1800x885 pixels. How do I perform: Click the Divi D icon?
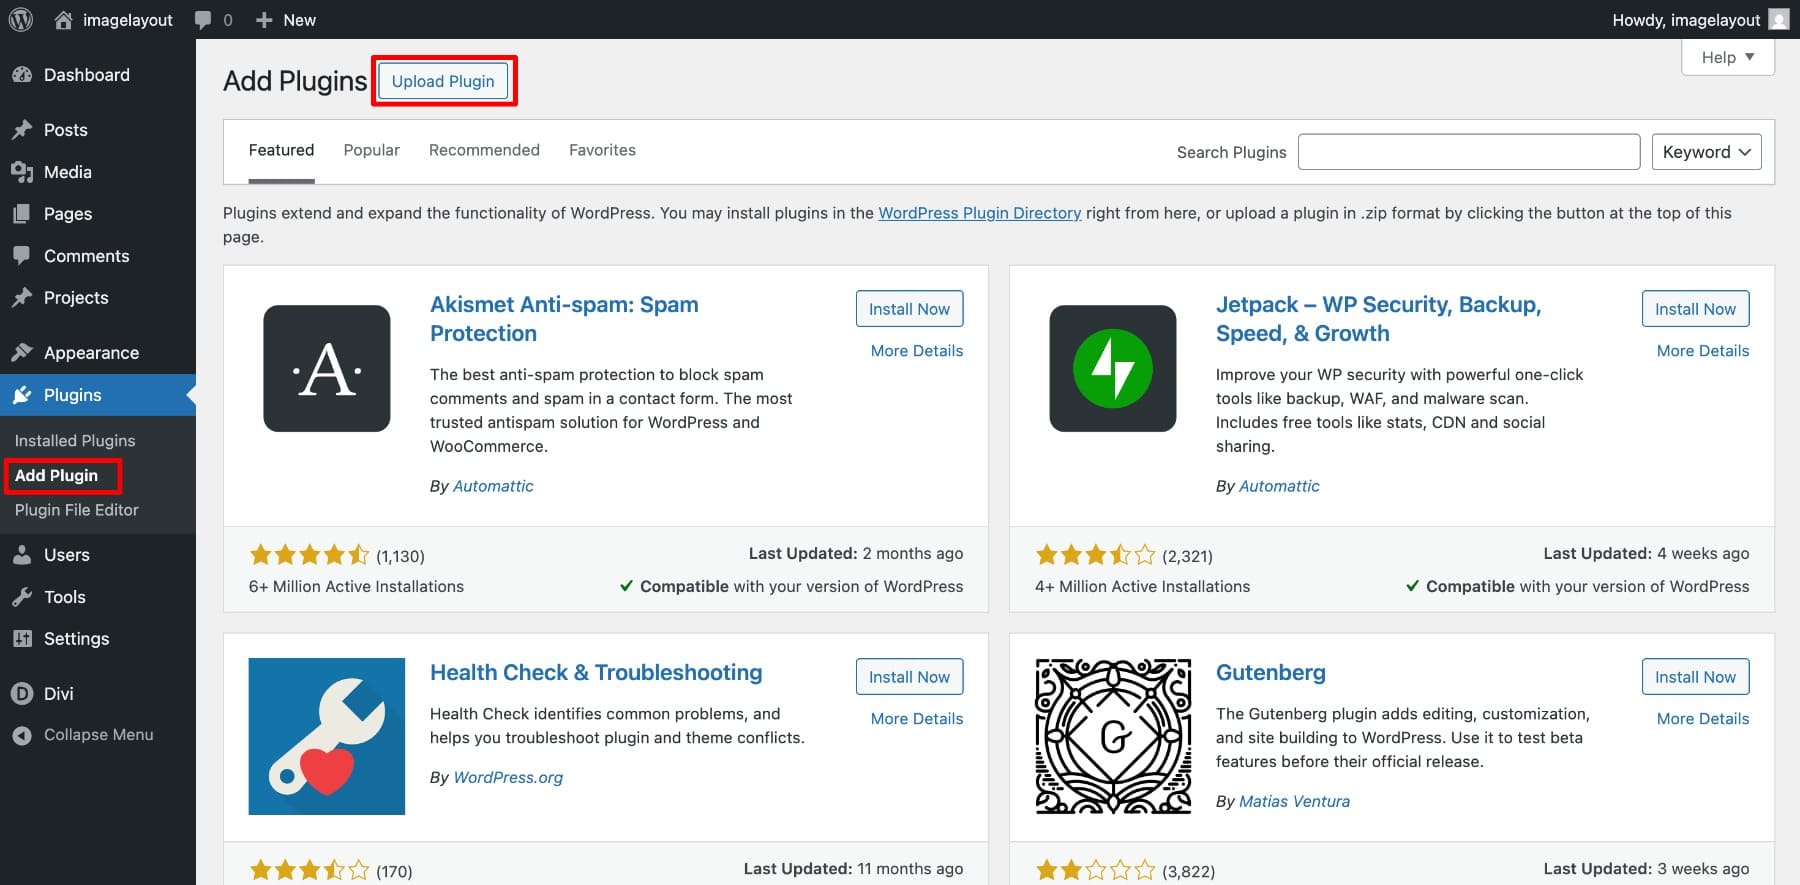[x=22, y=694]
